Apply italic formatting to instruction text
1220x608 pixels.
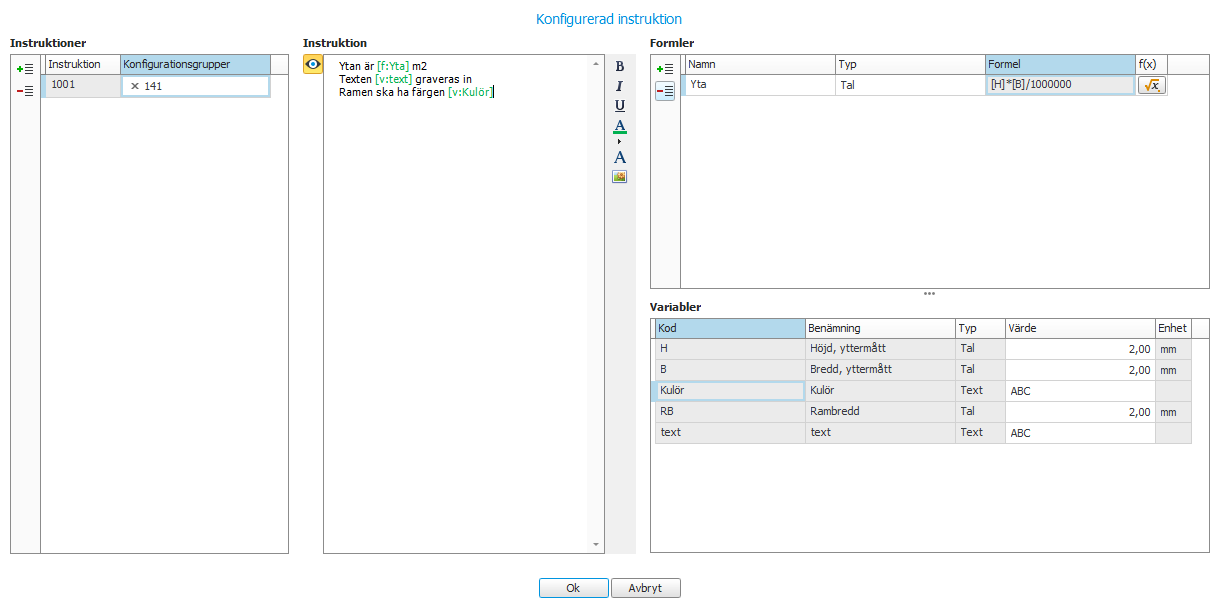click(x=620, y=86)
